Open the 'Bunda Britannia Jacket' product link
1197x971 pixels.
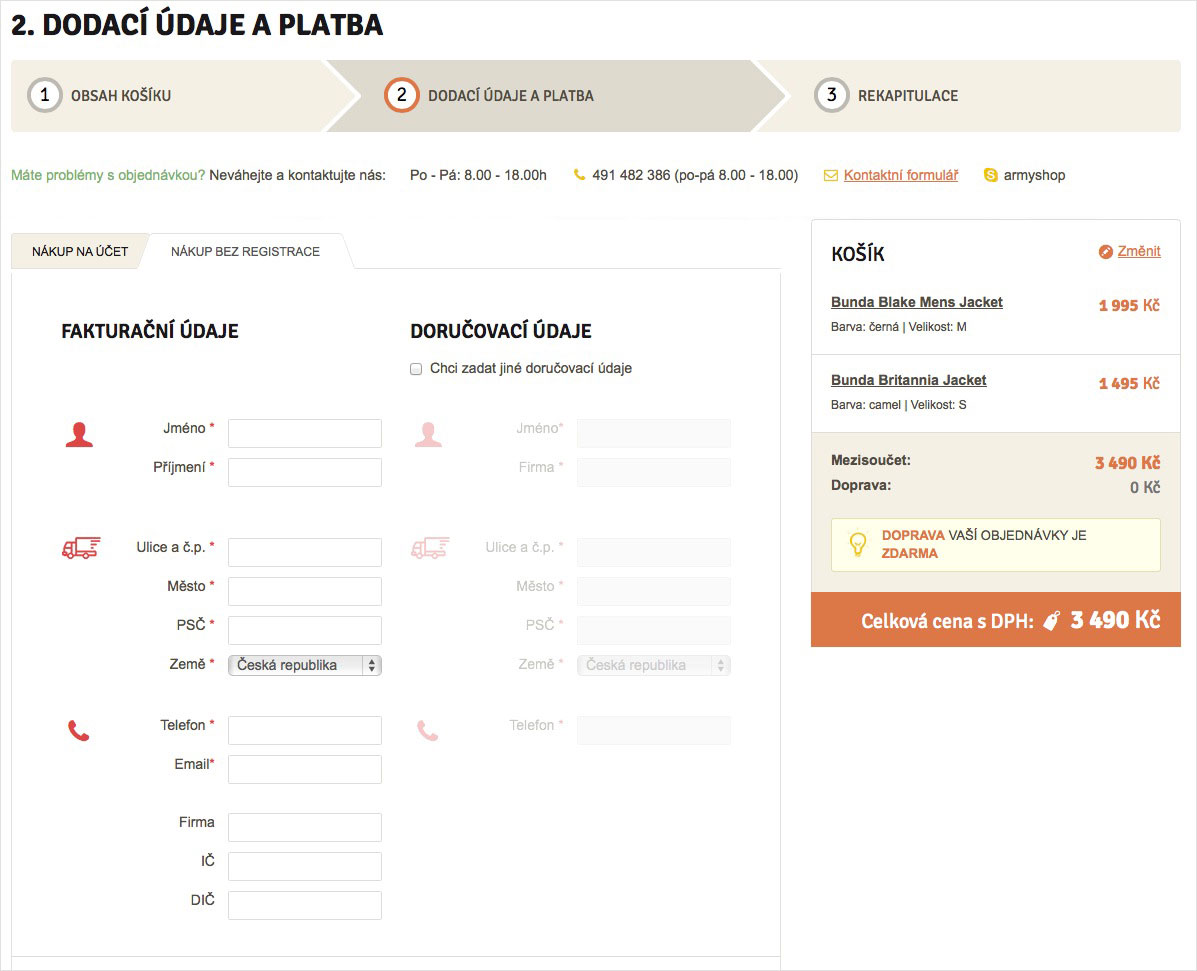[908, 380]
